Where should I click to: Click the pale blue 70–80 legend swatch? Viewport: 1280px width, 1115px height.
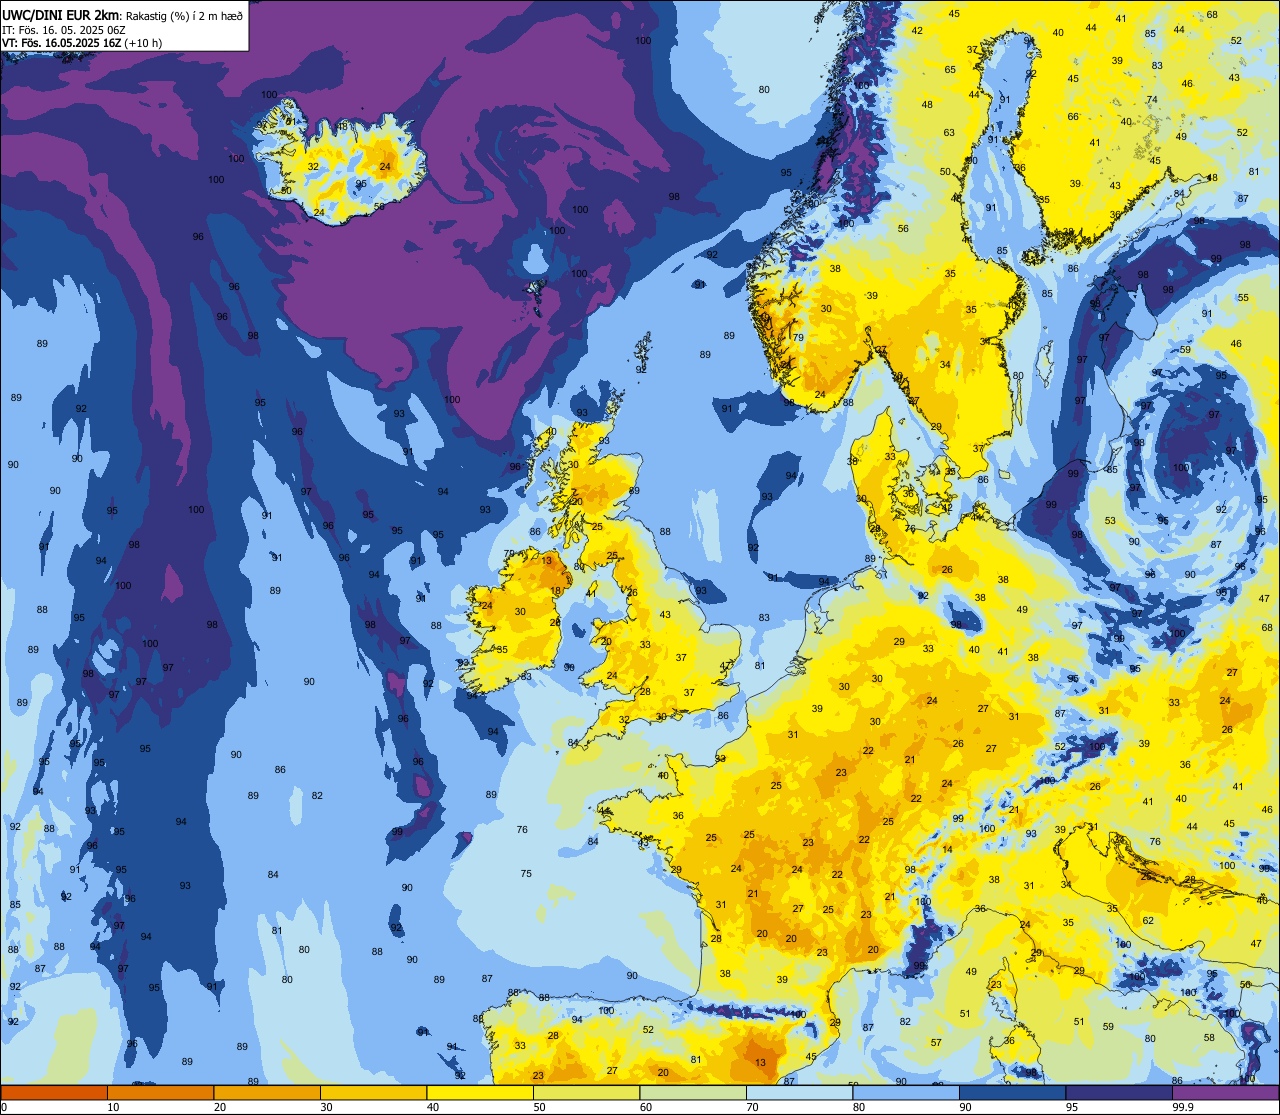[x=799, y=1092]
